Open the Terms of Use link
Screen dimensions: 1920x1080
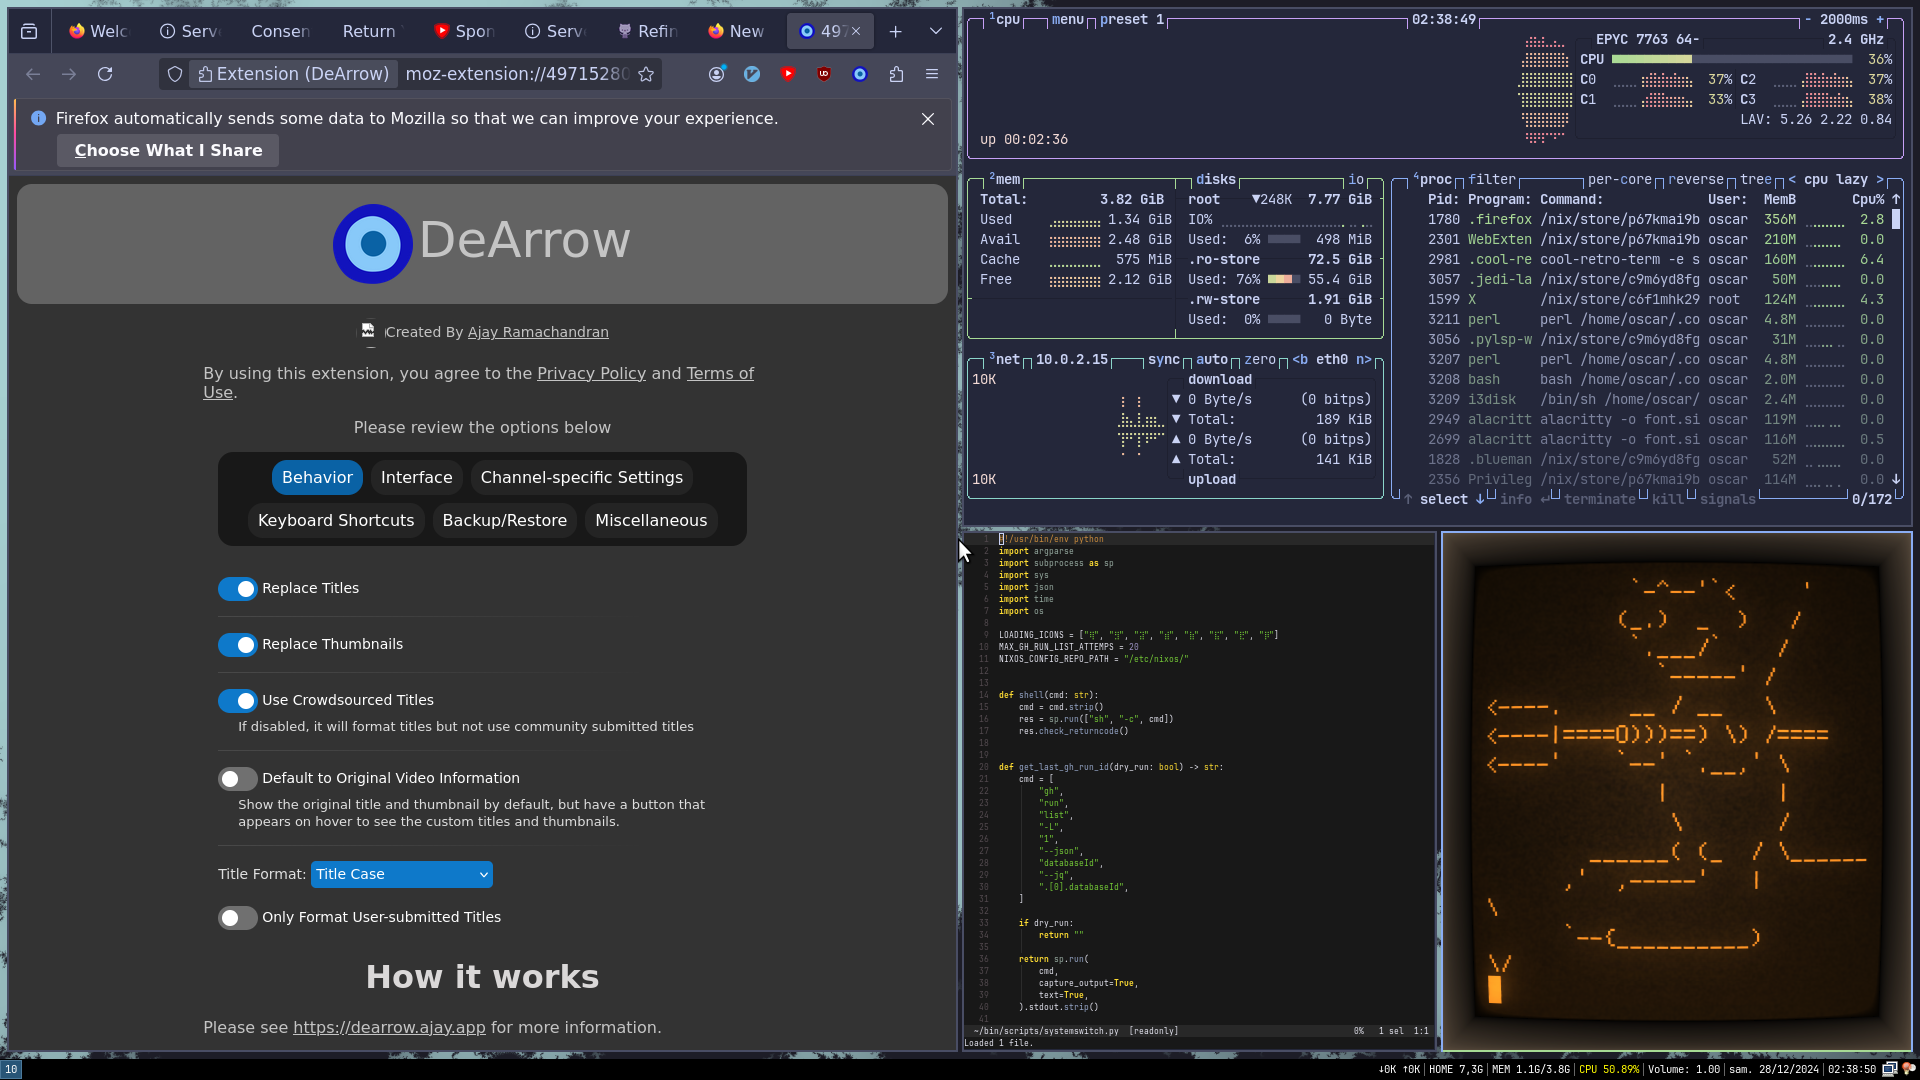point(478,383)
